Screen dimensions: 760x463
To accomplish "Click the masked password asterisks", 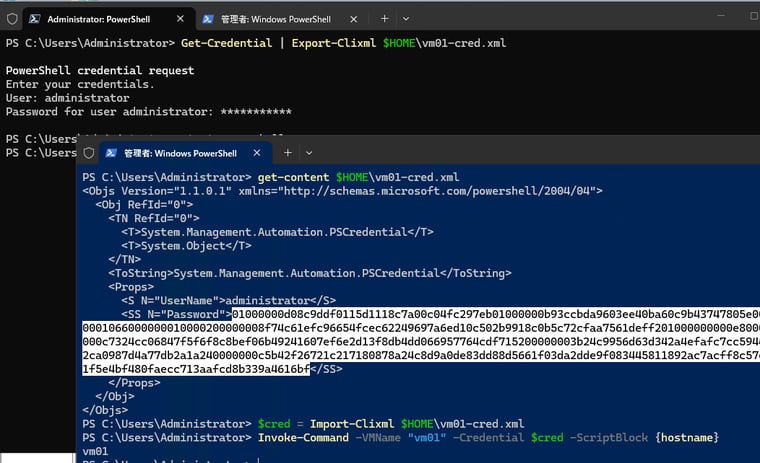I will point(256,112).
